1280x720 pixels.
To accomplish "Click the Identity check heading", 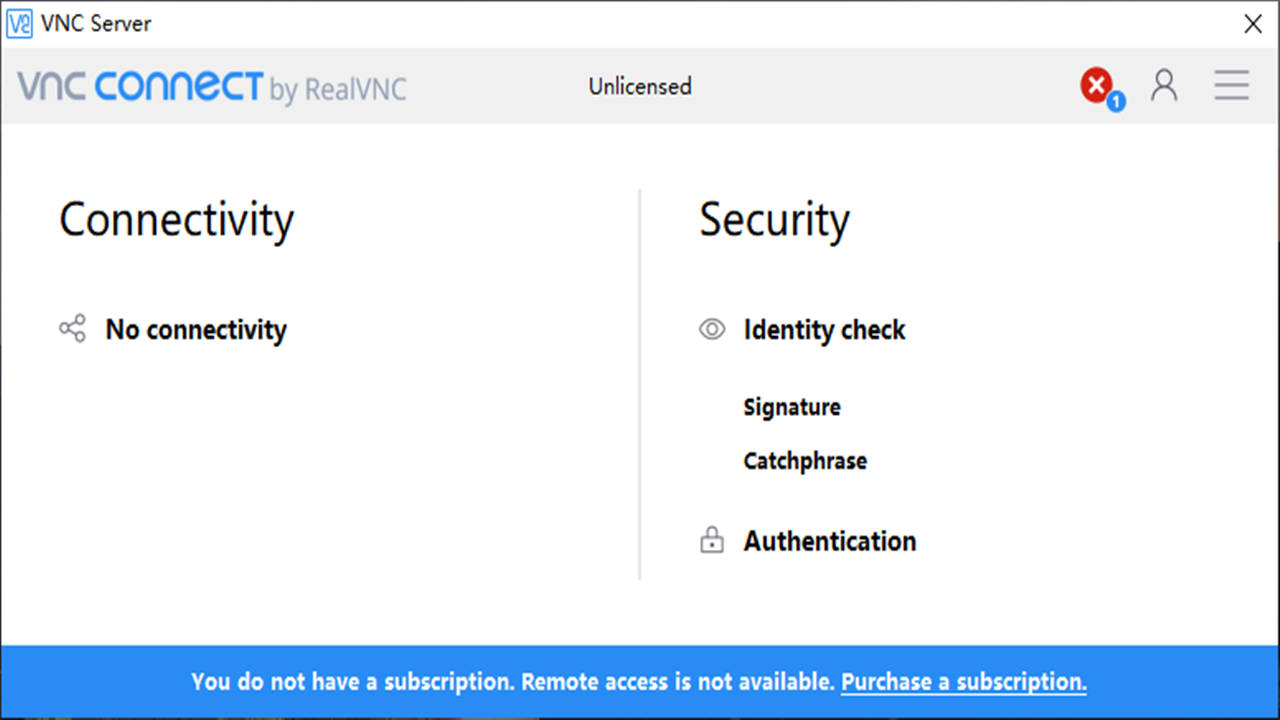I will coord(824,330).
